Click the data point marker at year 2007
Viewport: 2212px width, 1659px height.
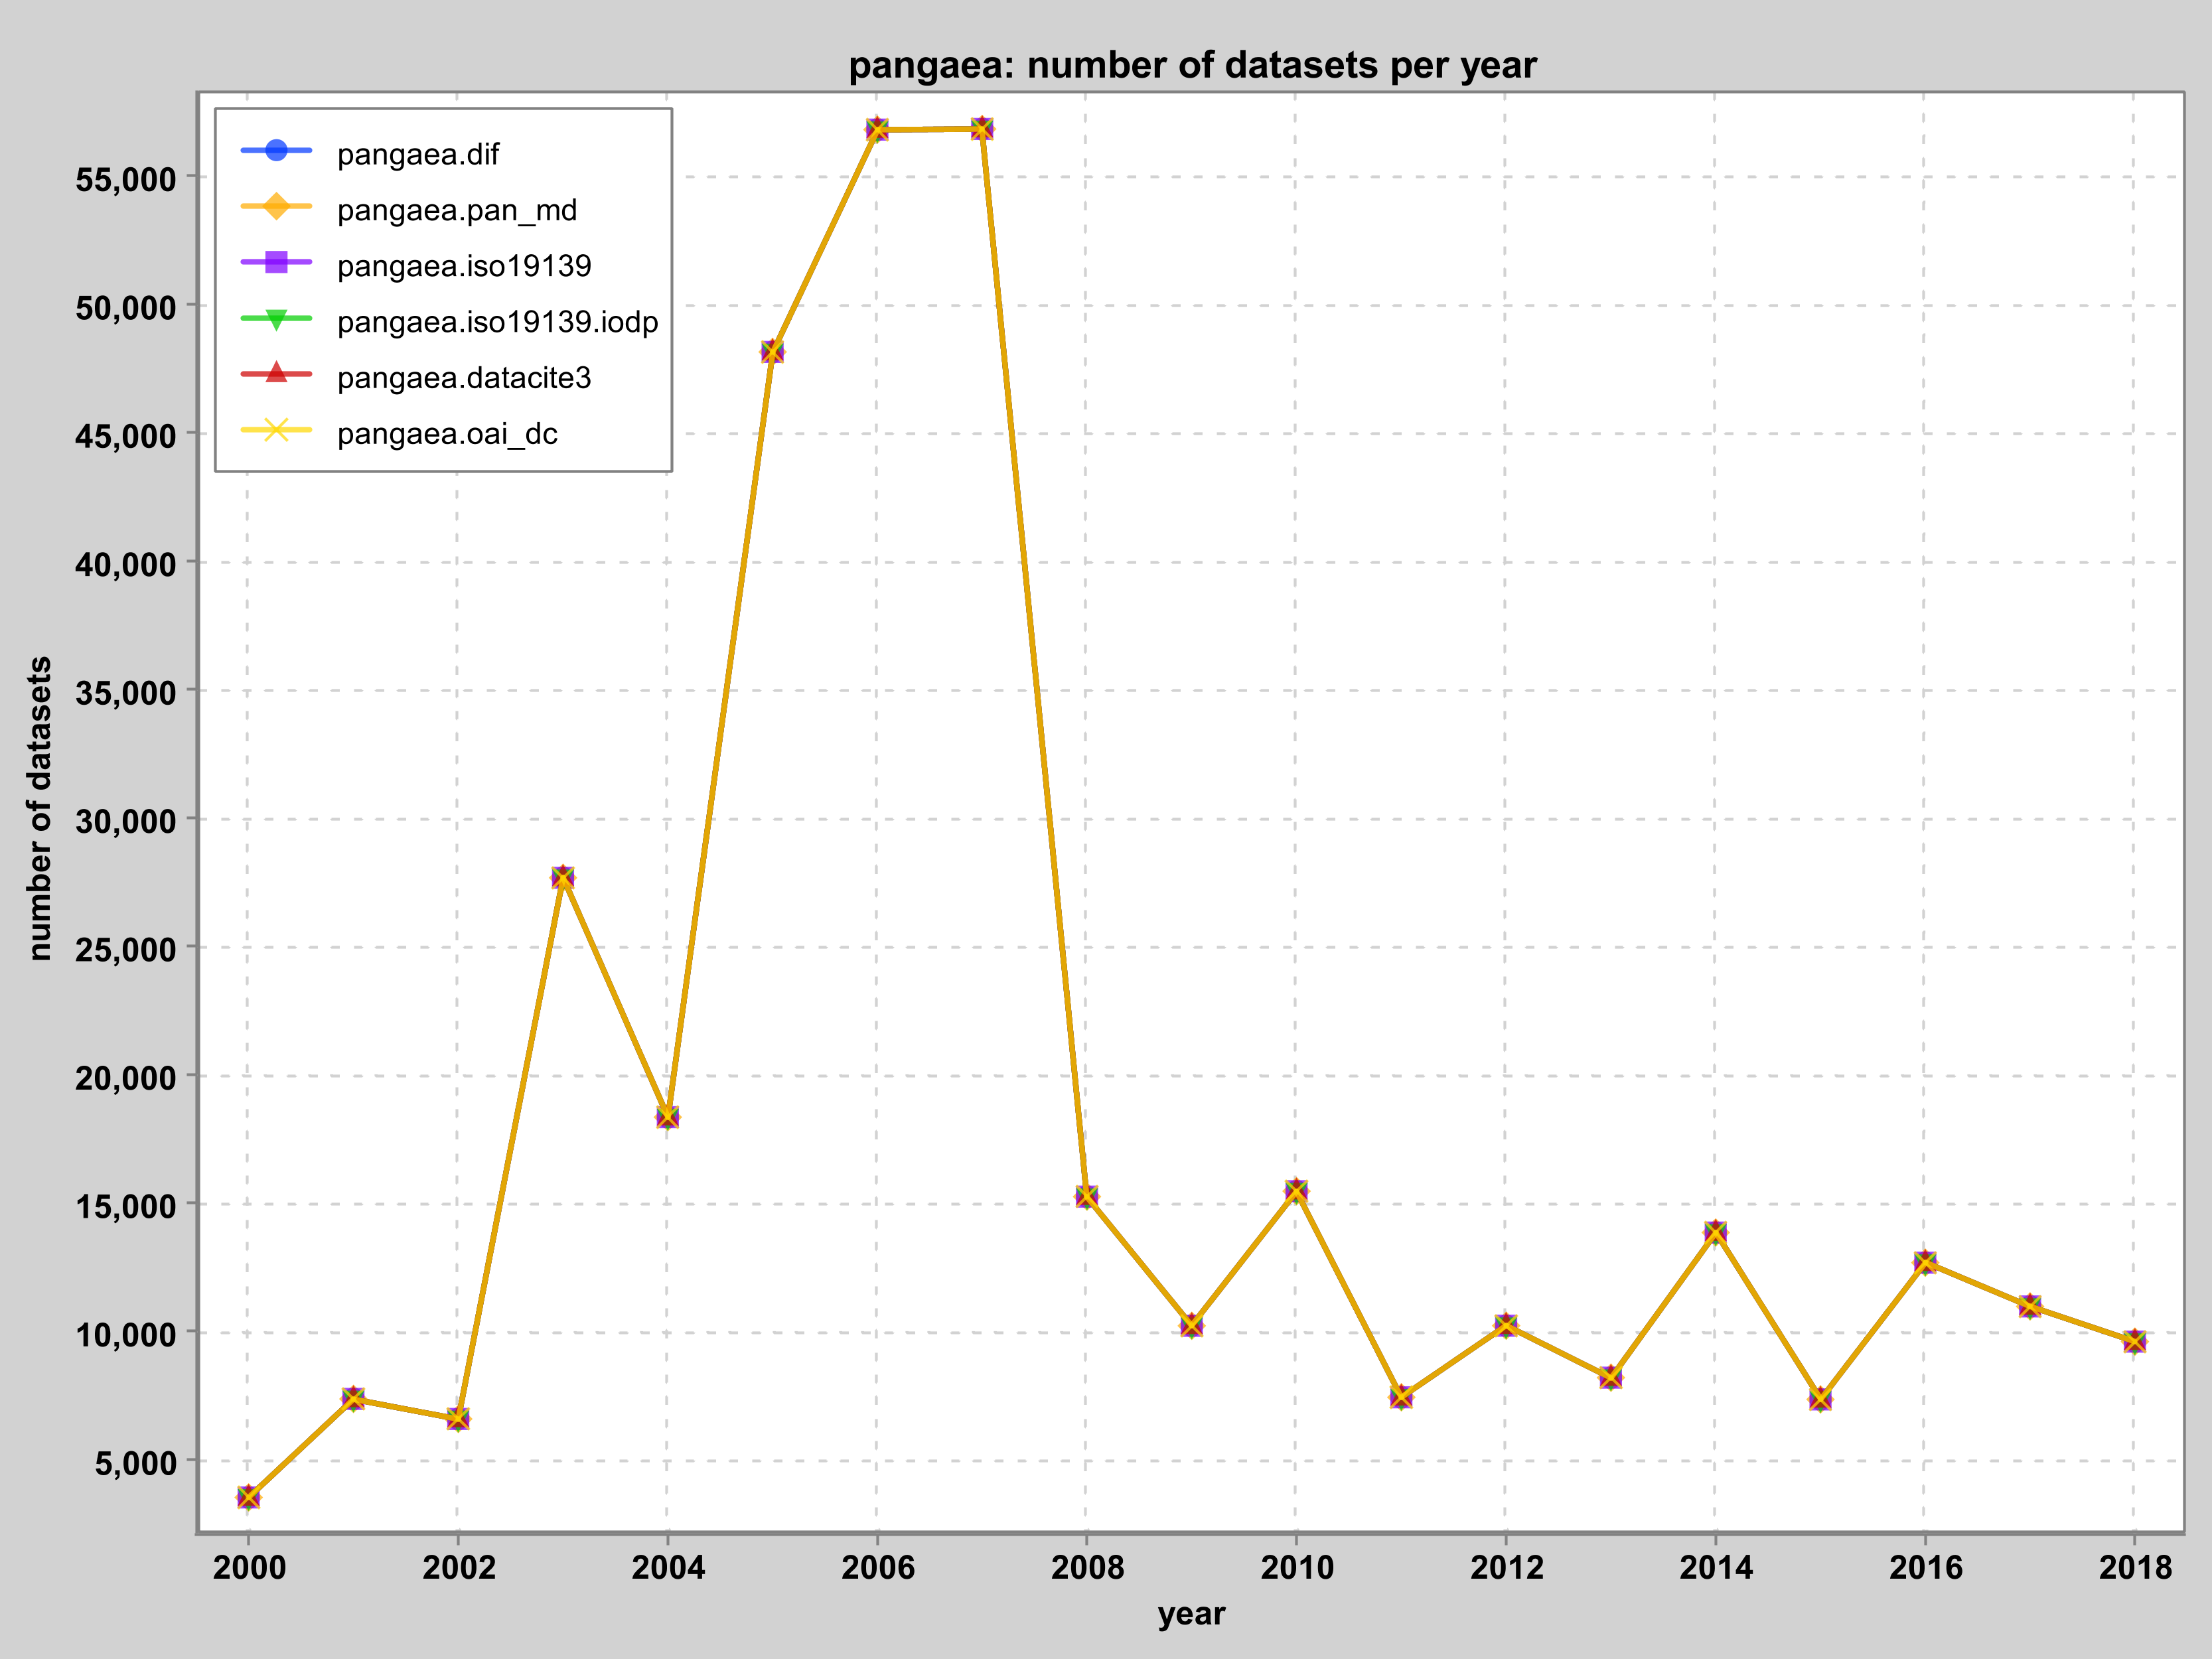pyautogui.click(x=982, y=129)
